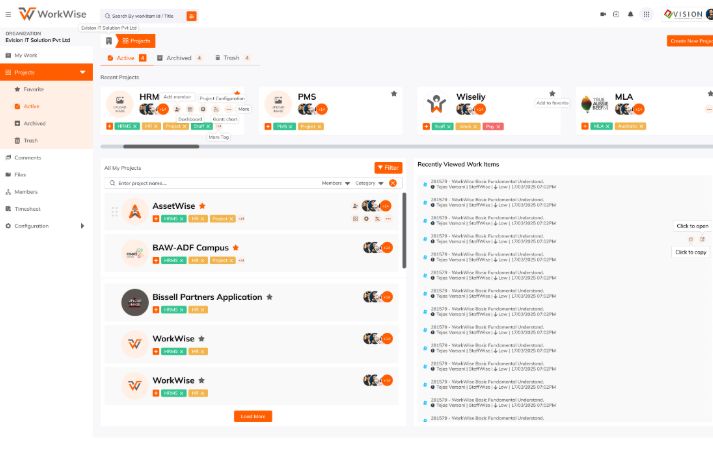713x469 pixels.
Task: Open AssetWise row's Gantt chart icon
Action: coord(377,219)
